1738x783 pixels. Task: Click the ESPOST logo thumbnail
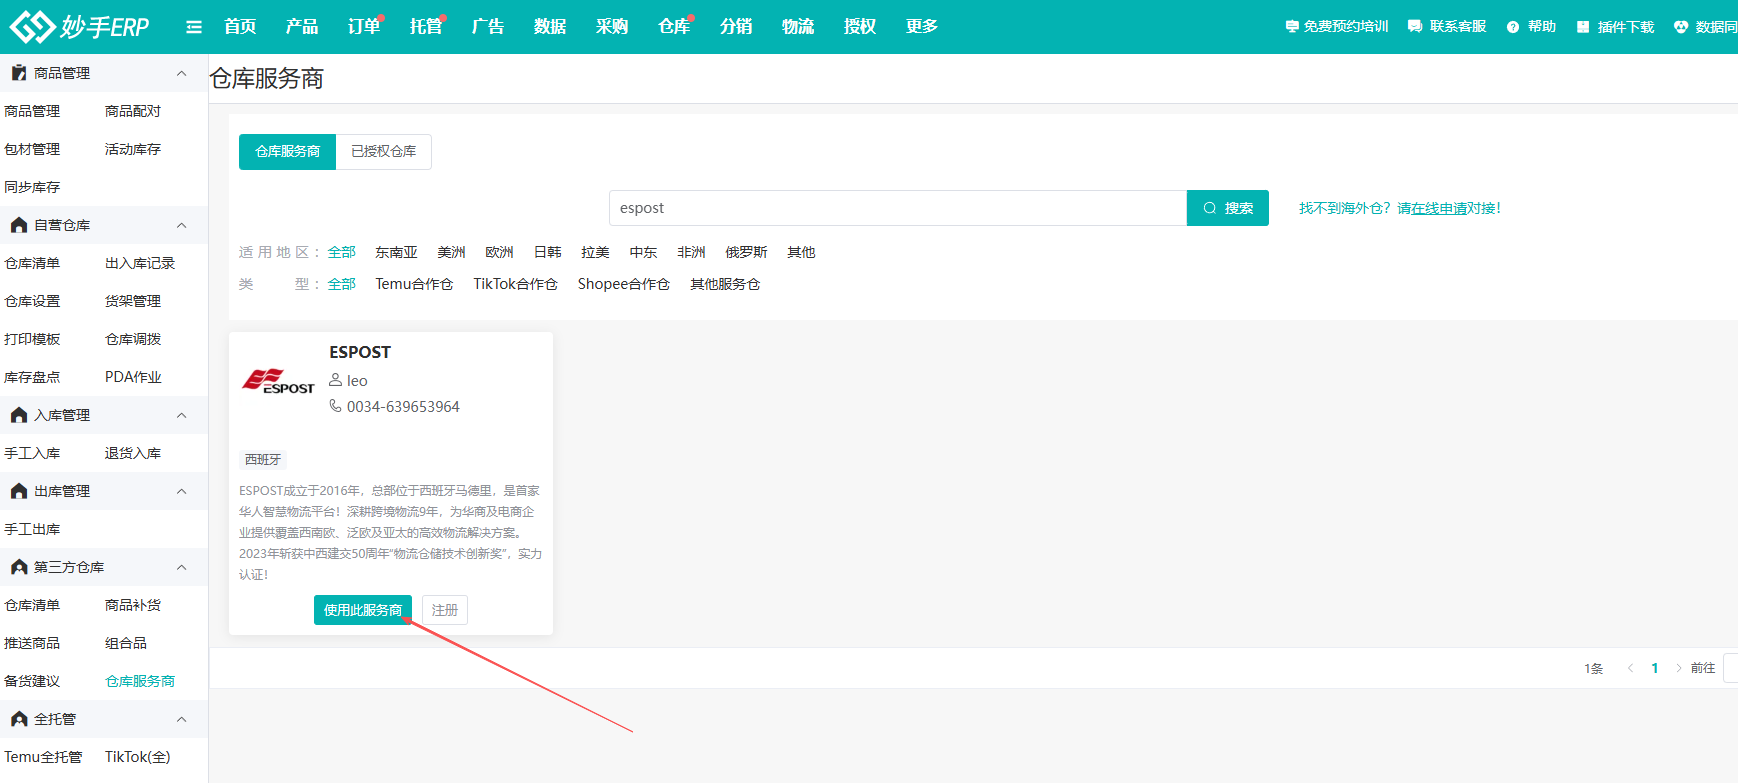(x=278, y=381)
